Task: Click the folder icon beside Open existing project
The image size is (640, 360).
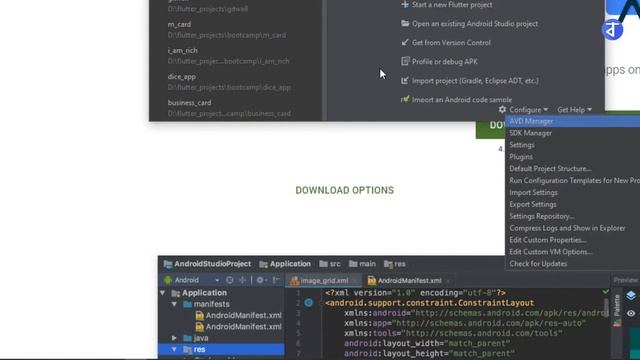Action: 405,23
